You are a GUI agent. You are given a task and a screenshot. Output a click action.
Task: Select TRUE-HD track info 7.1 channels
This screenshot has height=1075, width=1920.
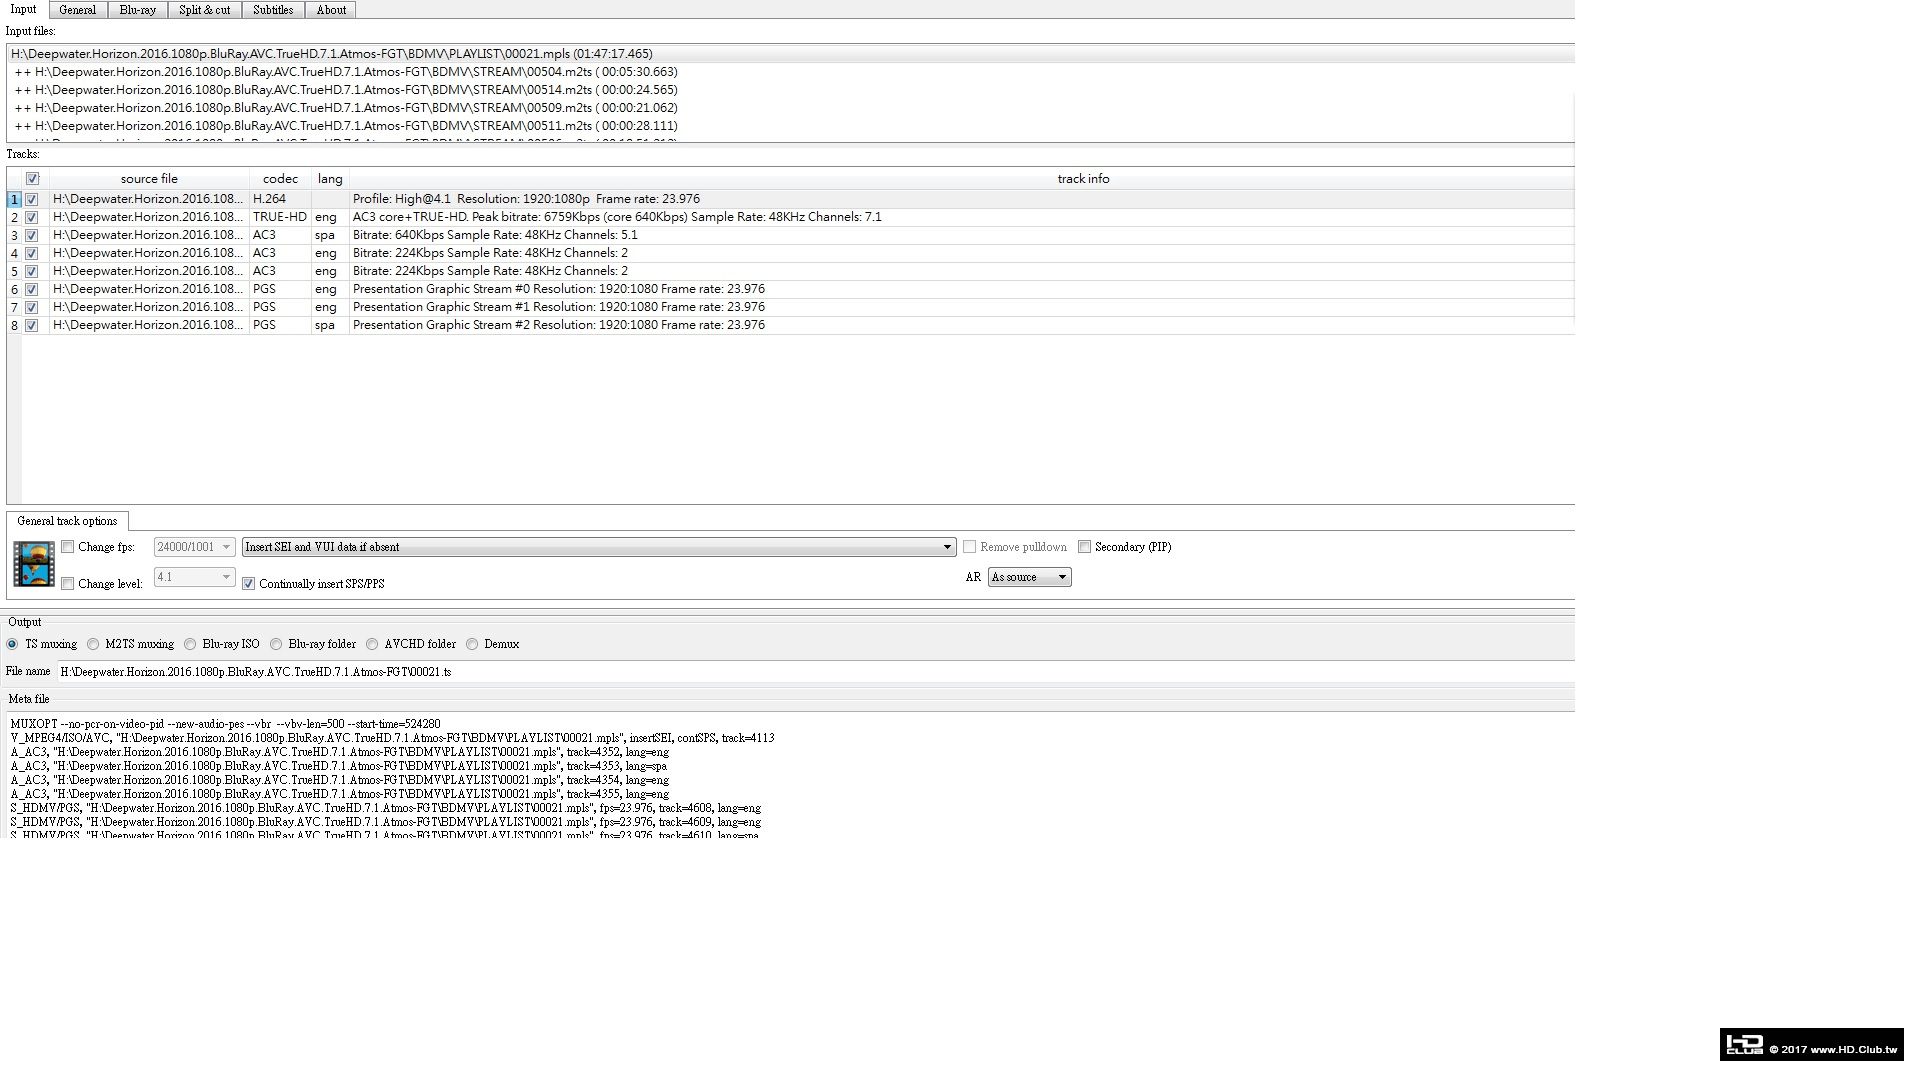click(961, 217)
